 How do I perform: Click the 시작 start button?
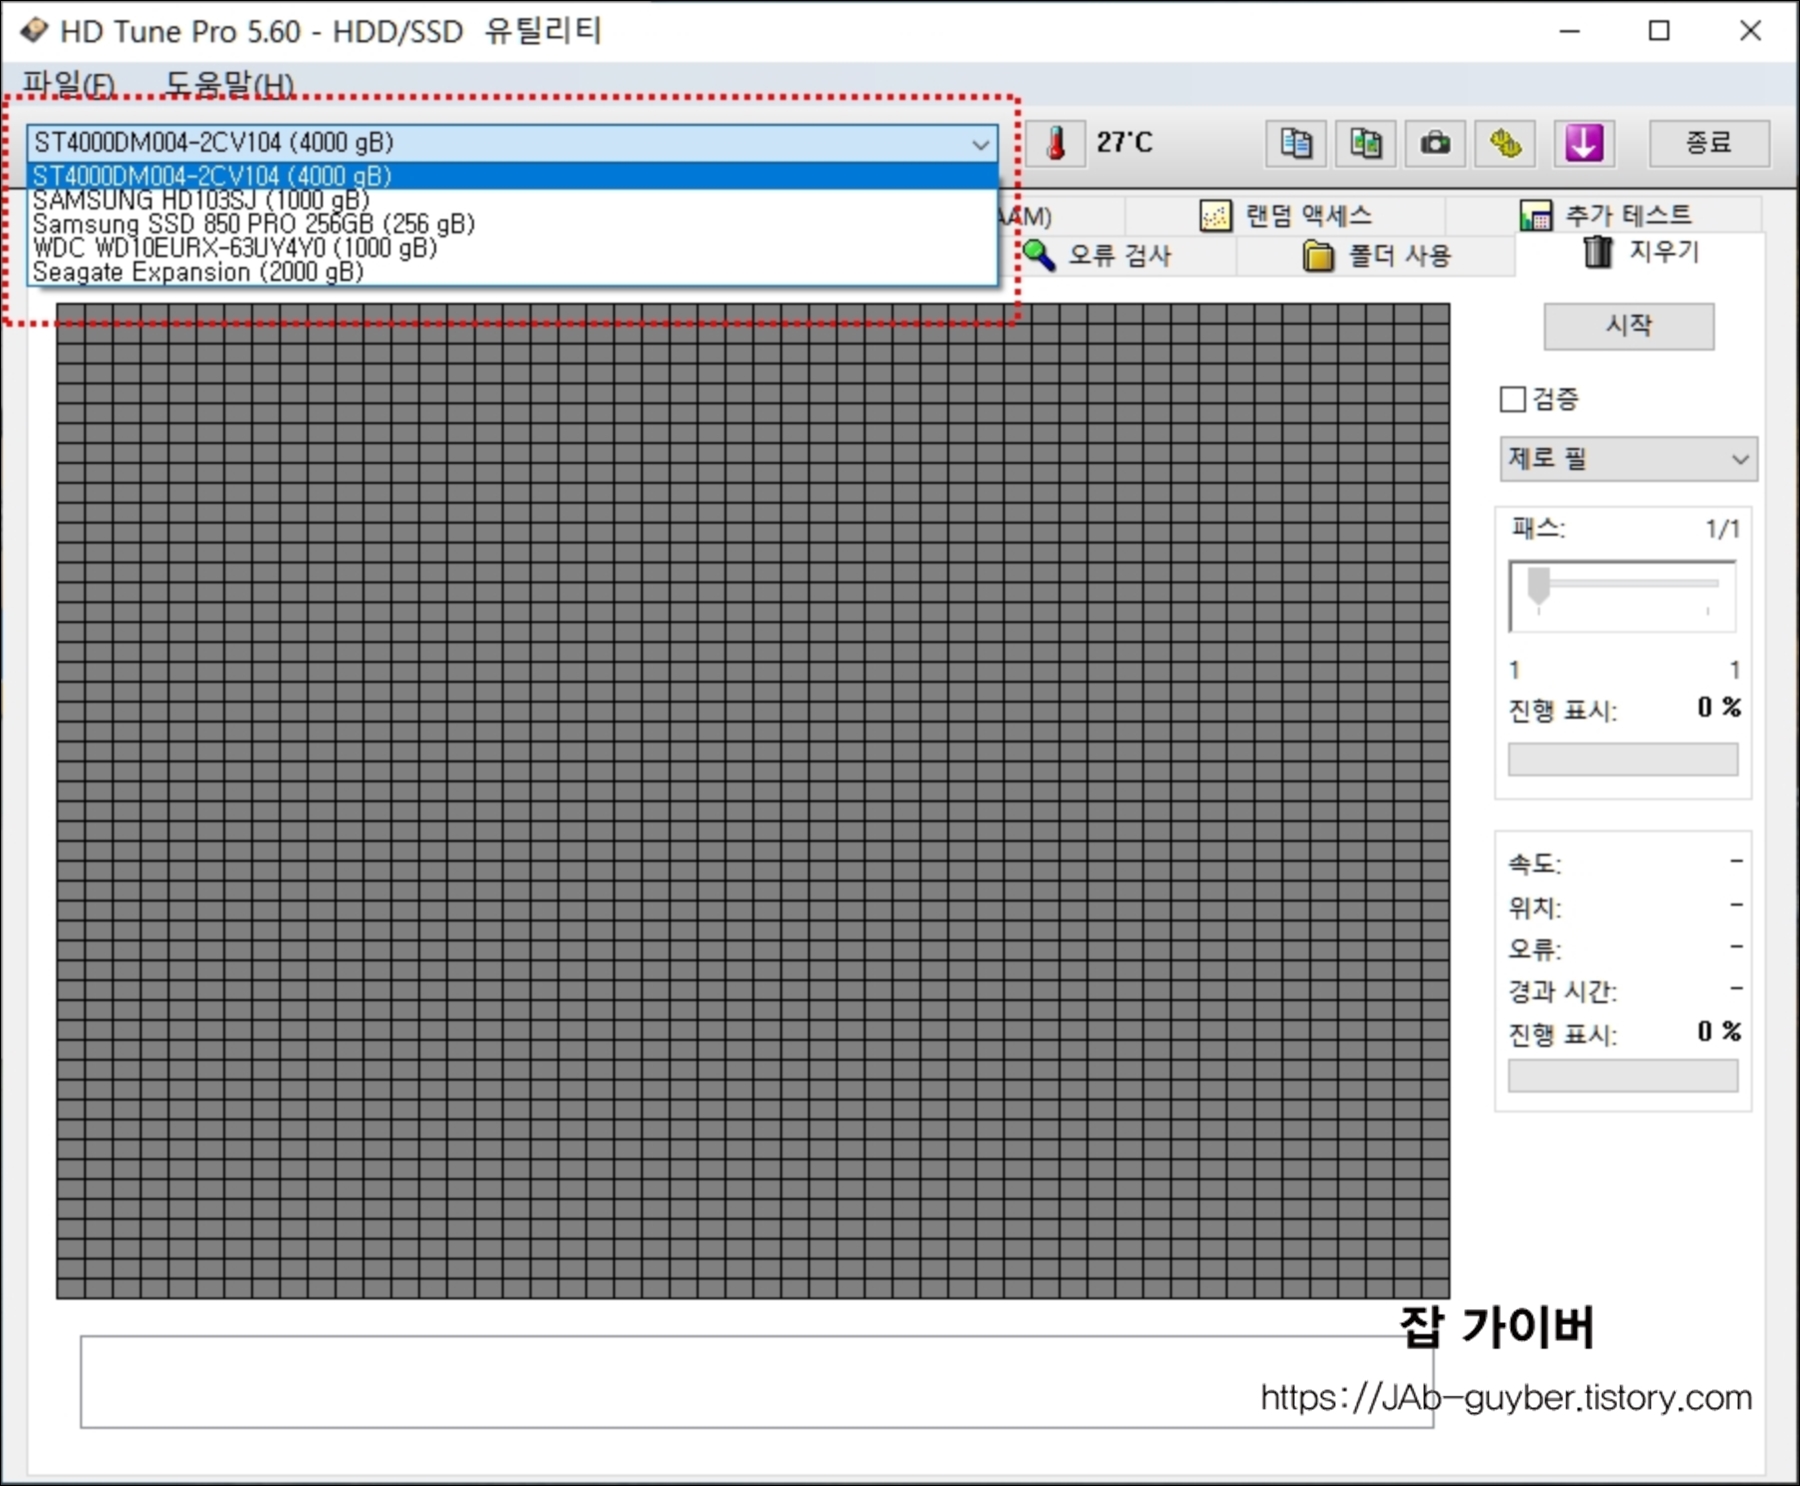coord(1628,326)
